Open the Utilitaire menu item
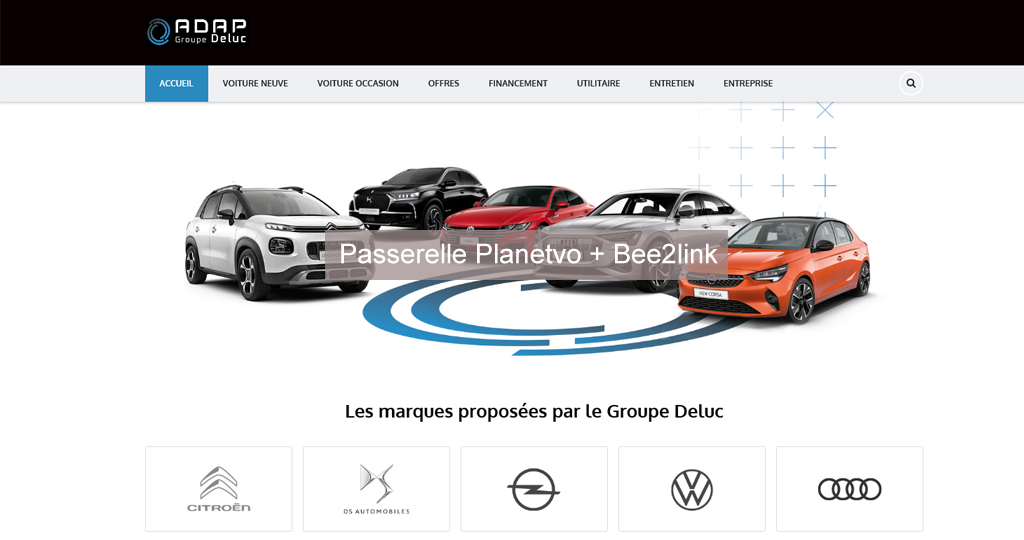Image resolution: width=1024 pixels, height=540 pixels. pyautogui.click(x=598, y=84)
